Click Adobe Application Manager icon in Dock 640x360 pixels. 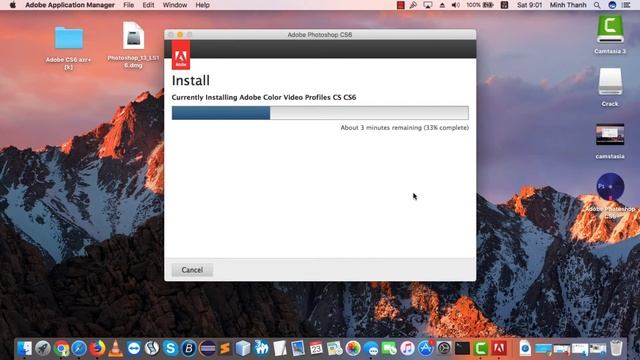click(499, 348)
